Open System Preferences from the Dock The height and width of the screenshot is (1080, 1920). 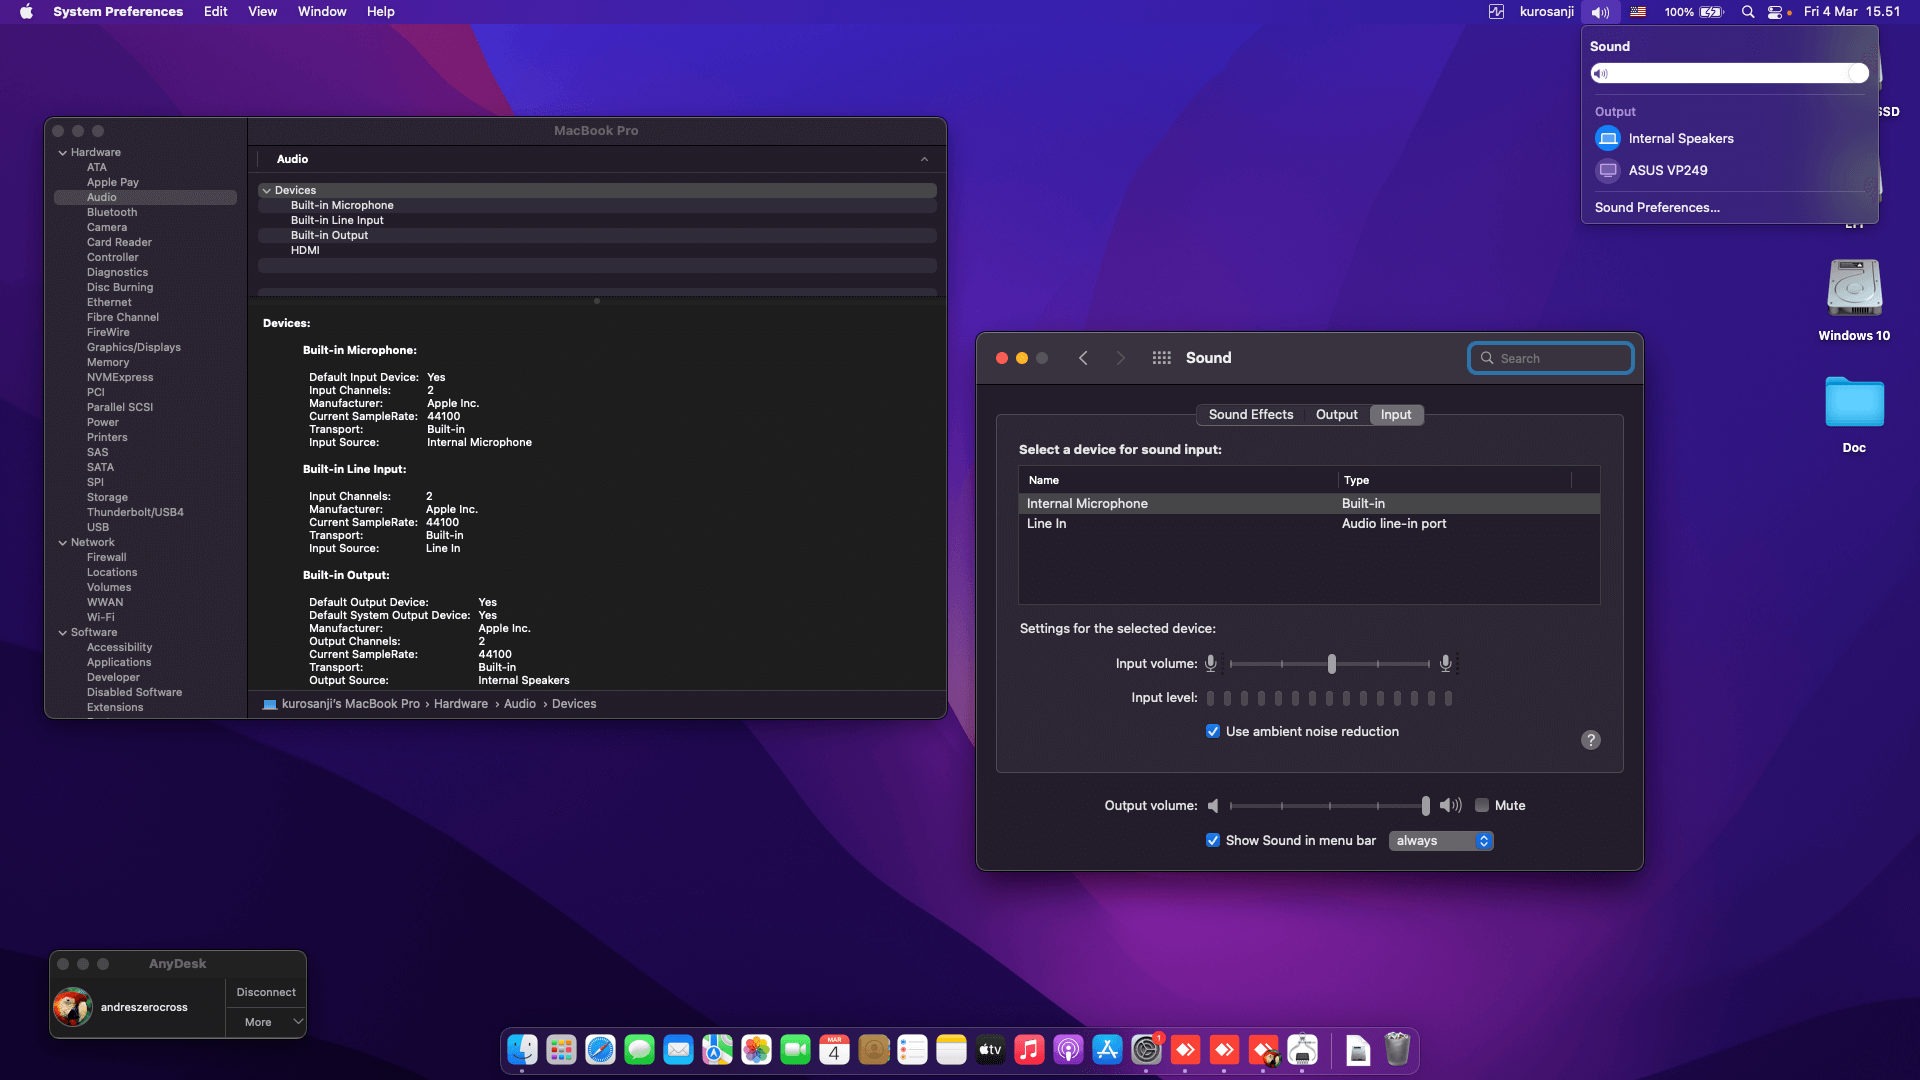click(1147, 1050)
